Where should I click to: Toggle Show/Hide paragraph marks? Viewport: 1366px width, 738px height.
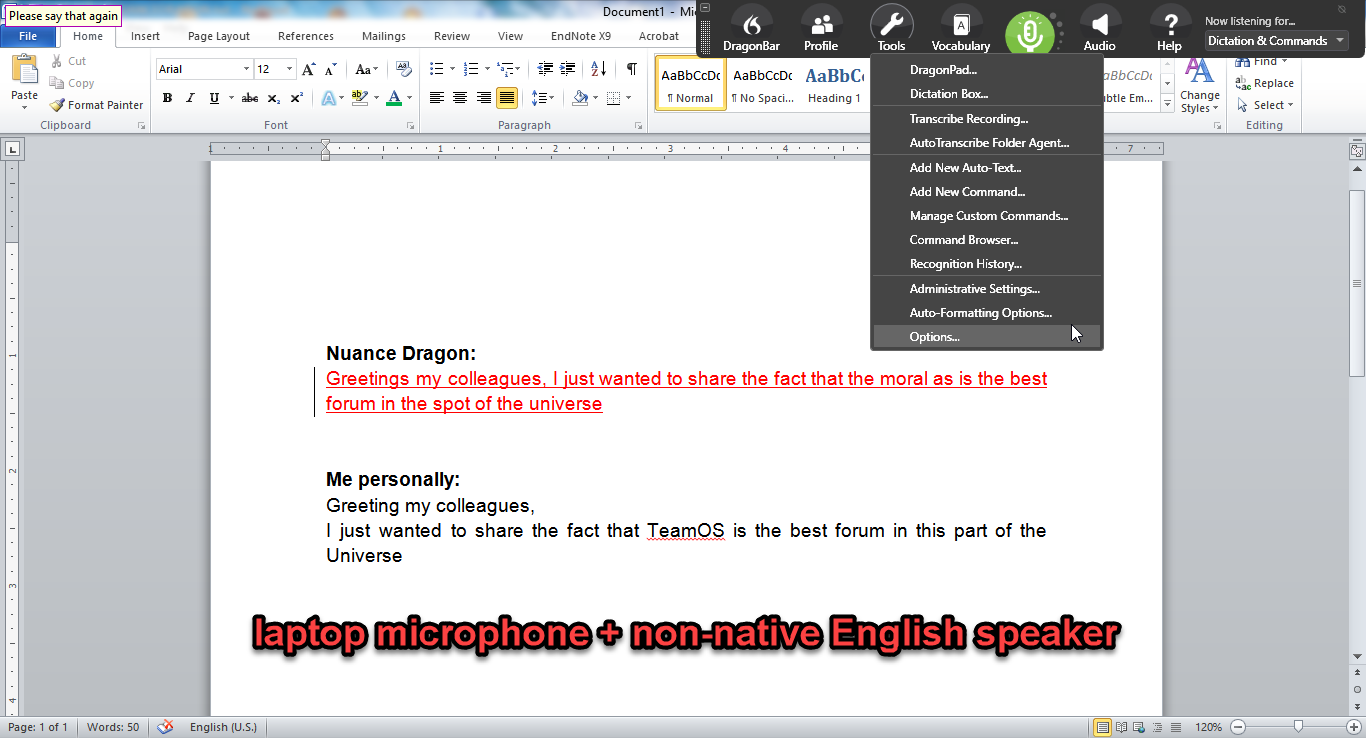[631, 69]
